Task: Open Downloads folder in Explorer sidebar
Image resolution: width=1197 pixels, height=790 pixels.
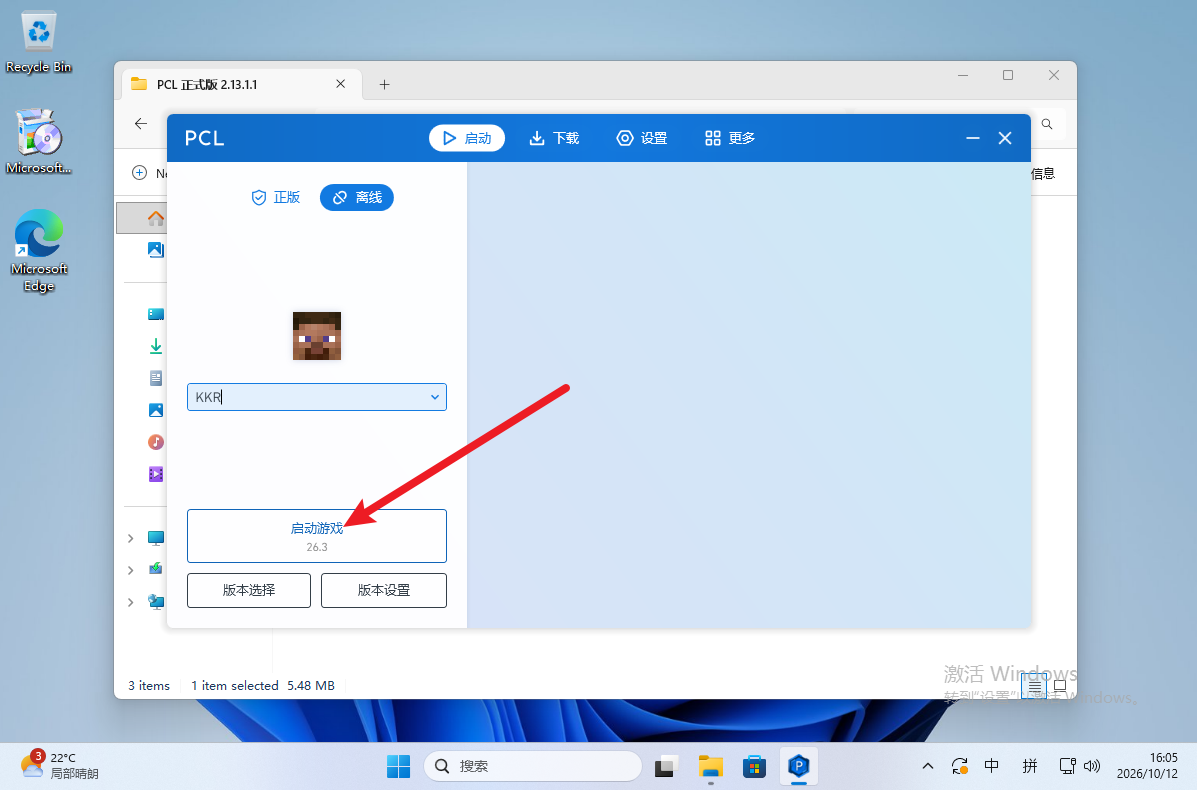Action: click(156, 346)
